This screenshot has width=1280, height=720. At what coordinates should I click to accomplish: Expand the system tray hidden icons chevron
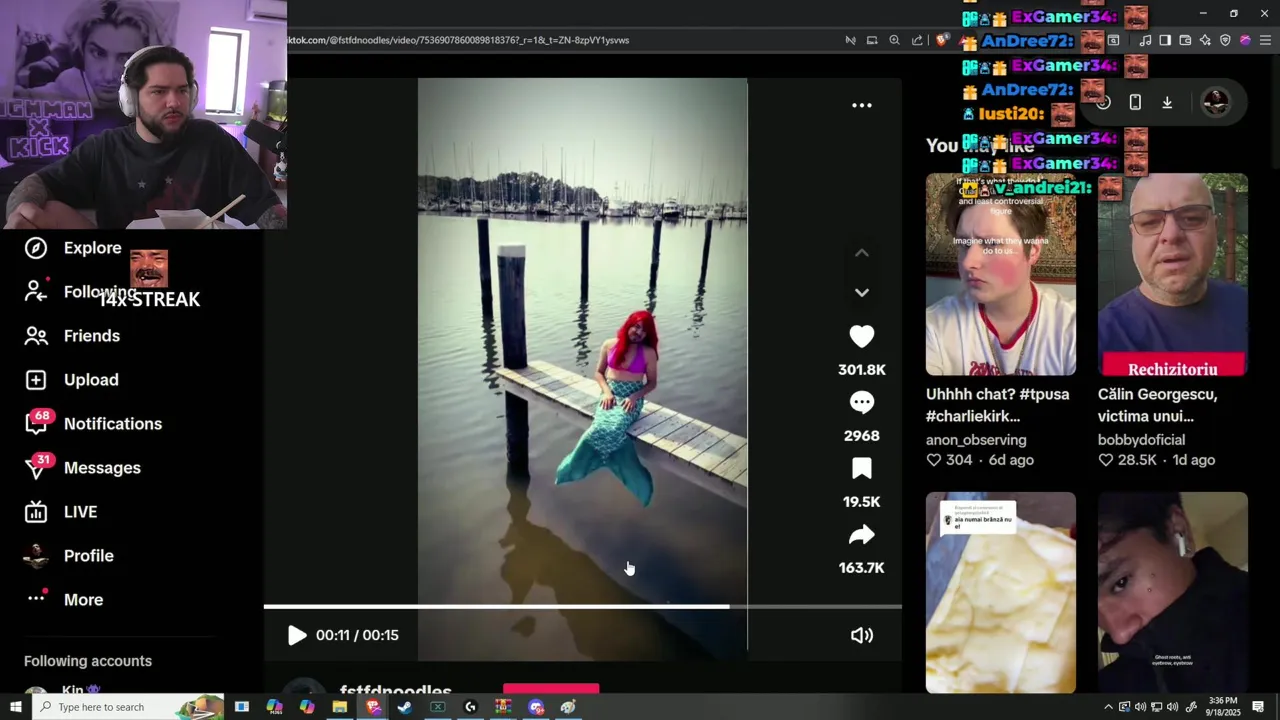point(1108,707)
